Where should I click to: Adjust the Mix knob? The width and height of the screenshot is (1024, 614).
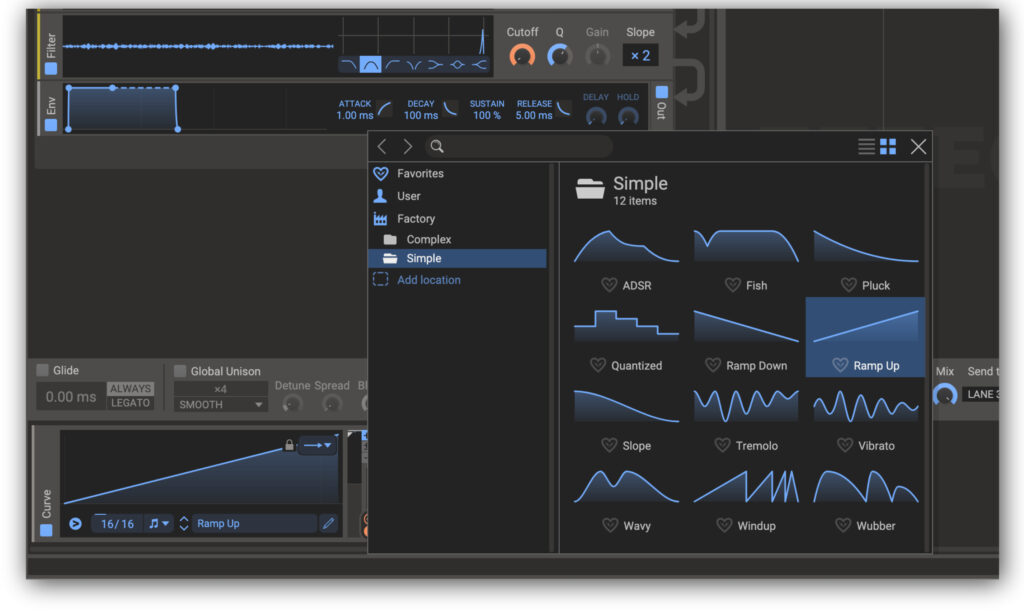tap(944, 395)
